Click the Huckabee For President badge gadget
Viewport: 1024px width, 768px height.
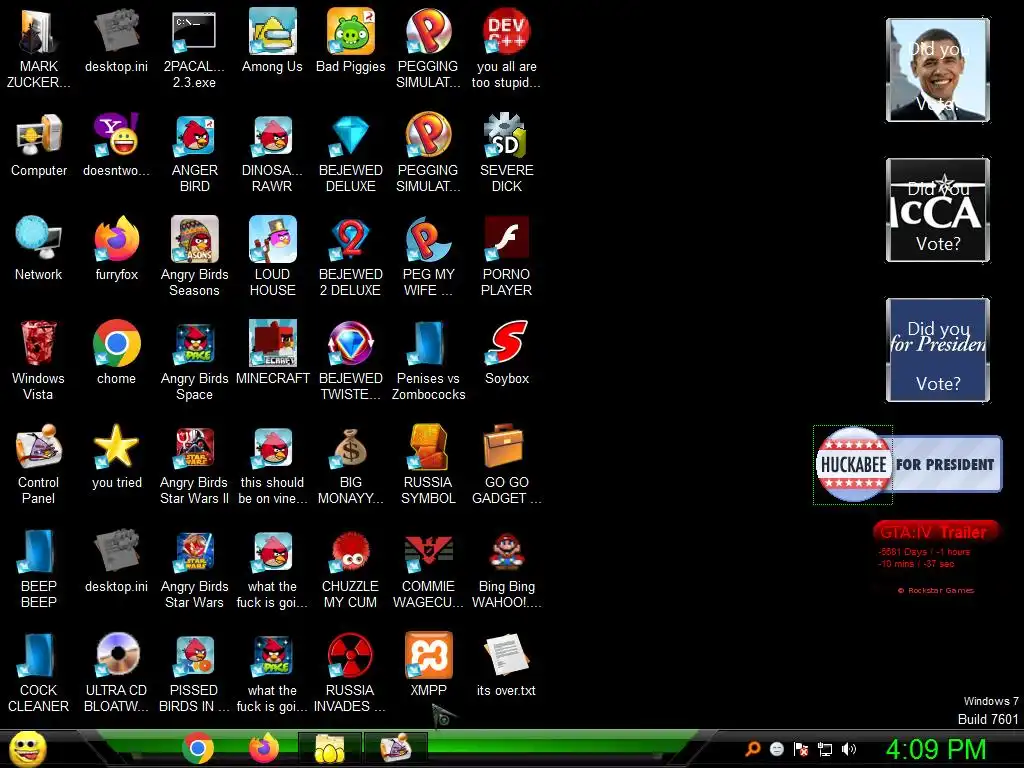click(908, 464)
